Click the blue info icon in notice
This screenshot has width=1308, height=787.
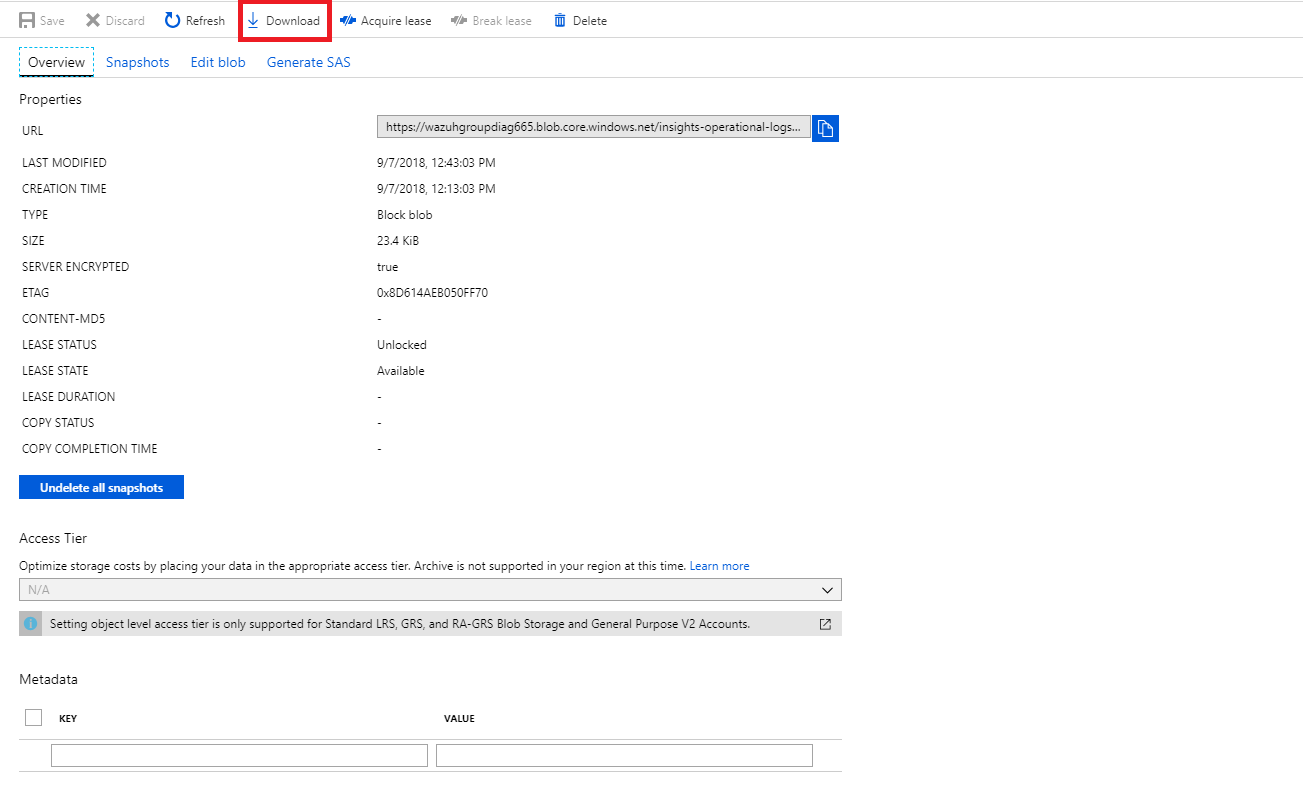point(30,623)
